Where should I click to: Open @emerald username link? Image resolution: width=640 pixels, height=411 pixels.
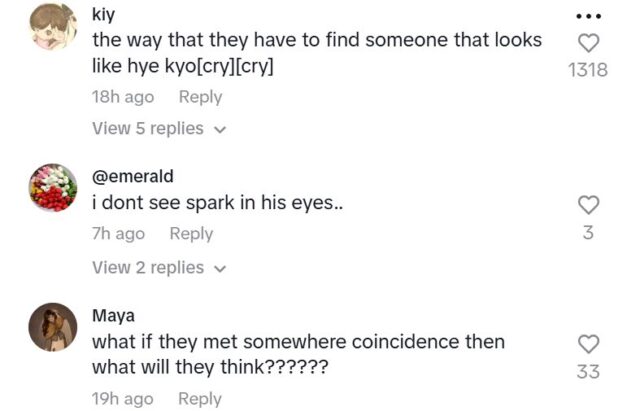click(133, 176)
